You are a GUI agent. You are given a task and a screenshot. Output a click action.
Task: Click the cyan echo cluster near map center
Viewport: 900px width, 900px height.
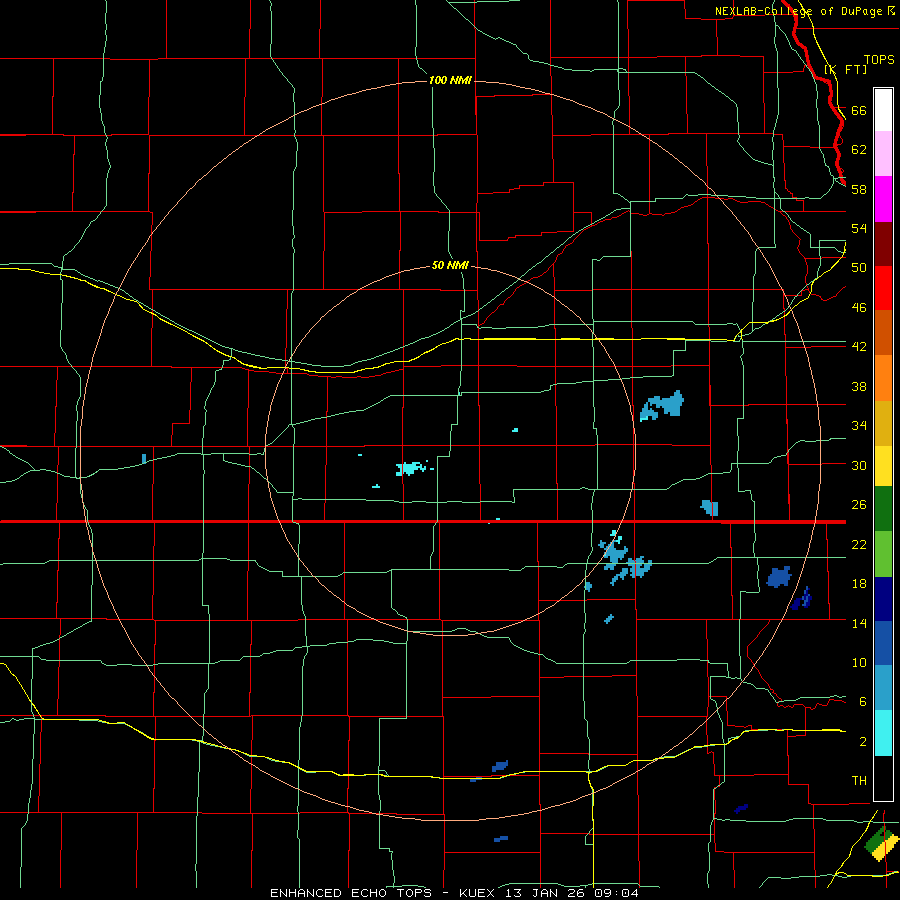click(x=411, y=468)
